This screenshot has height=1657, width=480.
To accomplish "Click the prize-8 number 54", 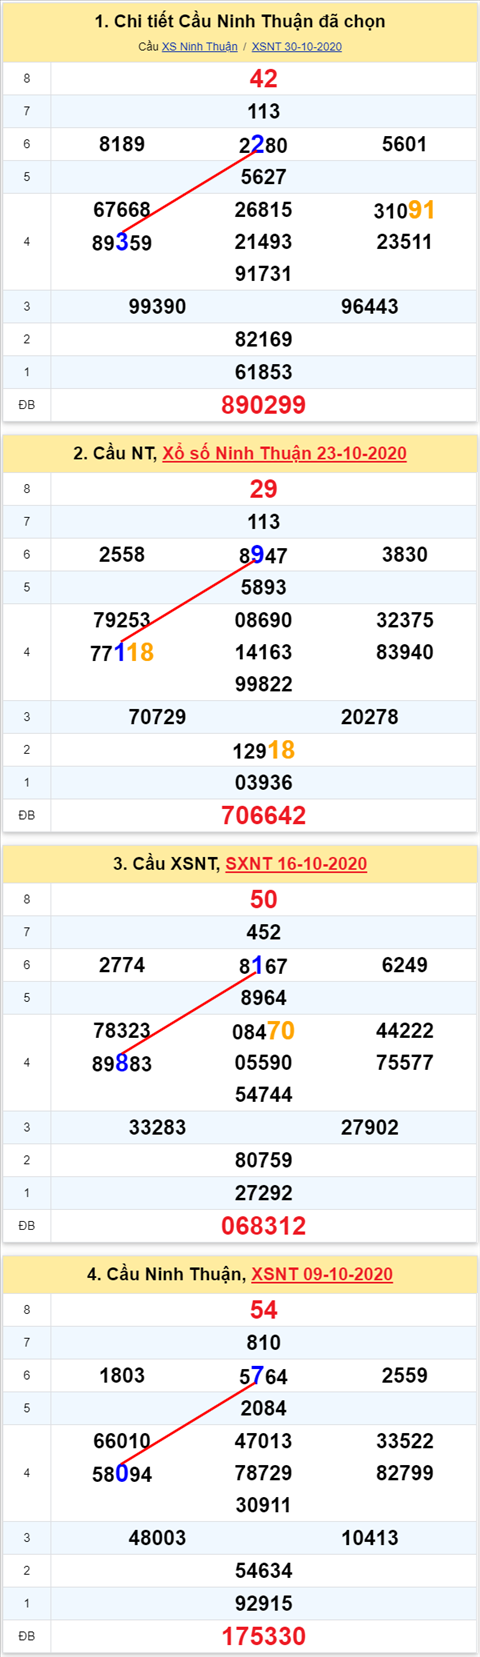I will pos(264,1310).
